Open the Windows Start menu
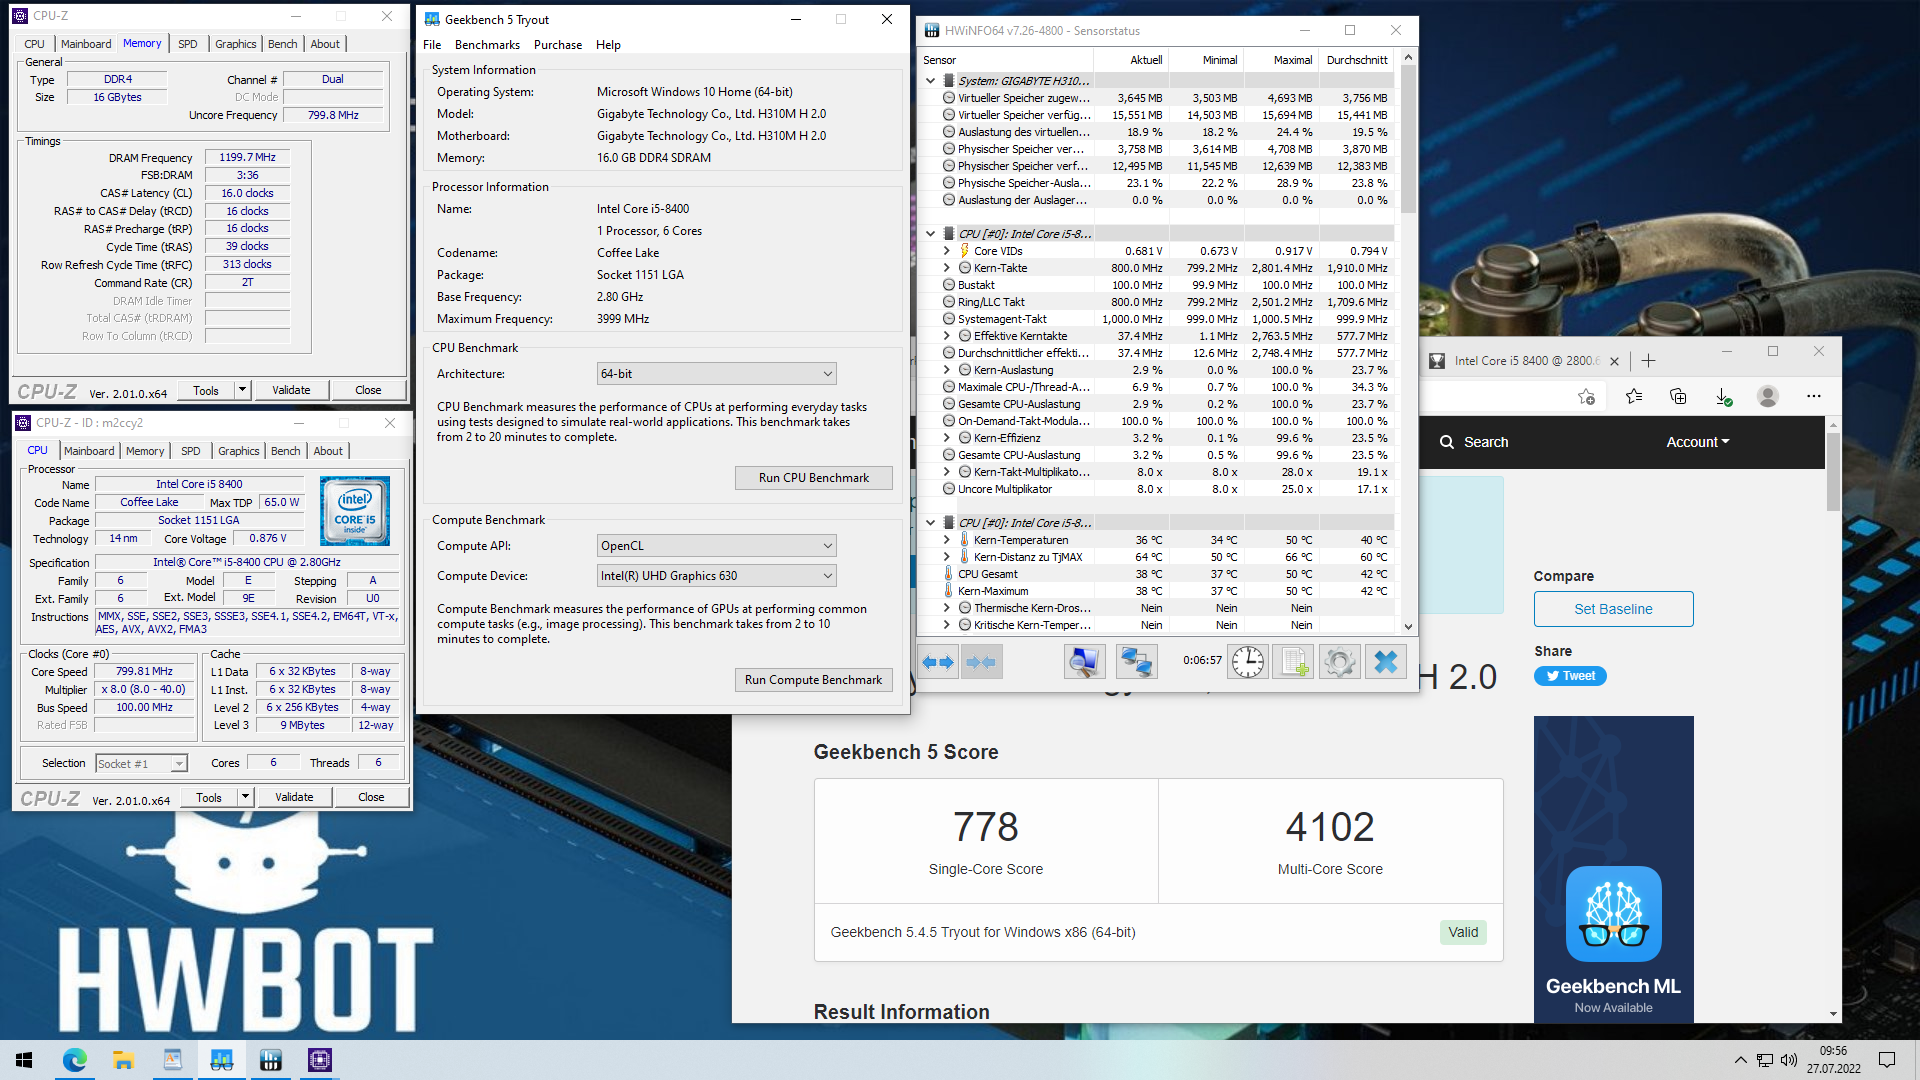 [24, 1060]
